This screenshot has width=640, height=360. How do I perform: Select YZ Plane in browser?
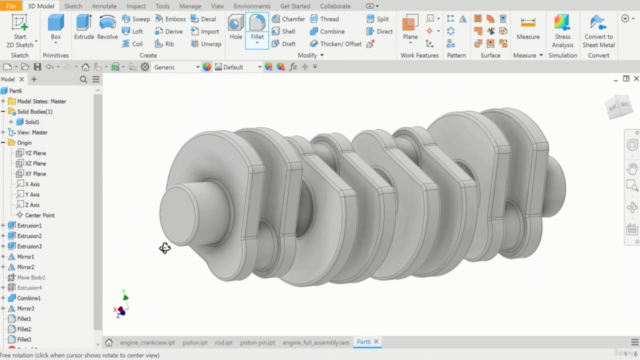point(31,153)
